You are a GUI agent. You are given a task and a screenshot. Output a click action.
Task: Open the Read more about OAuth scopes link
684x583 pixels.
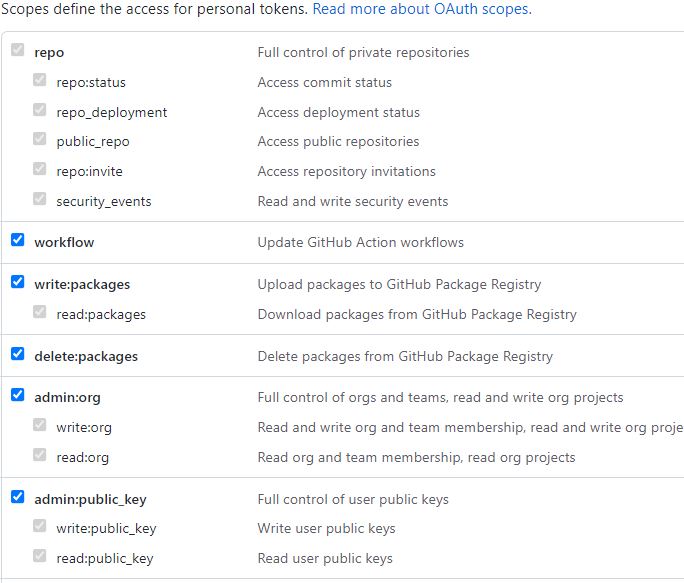coord(422,9)
